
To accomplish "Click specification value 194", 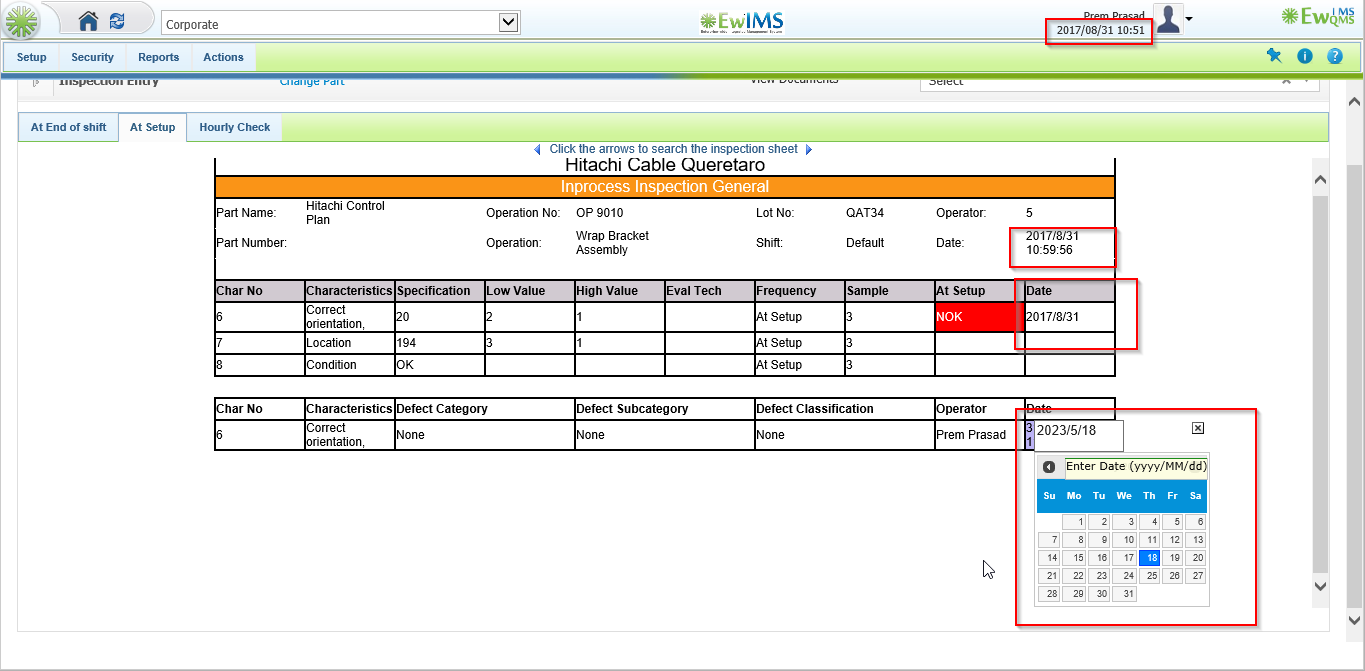I will 440,343.
